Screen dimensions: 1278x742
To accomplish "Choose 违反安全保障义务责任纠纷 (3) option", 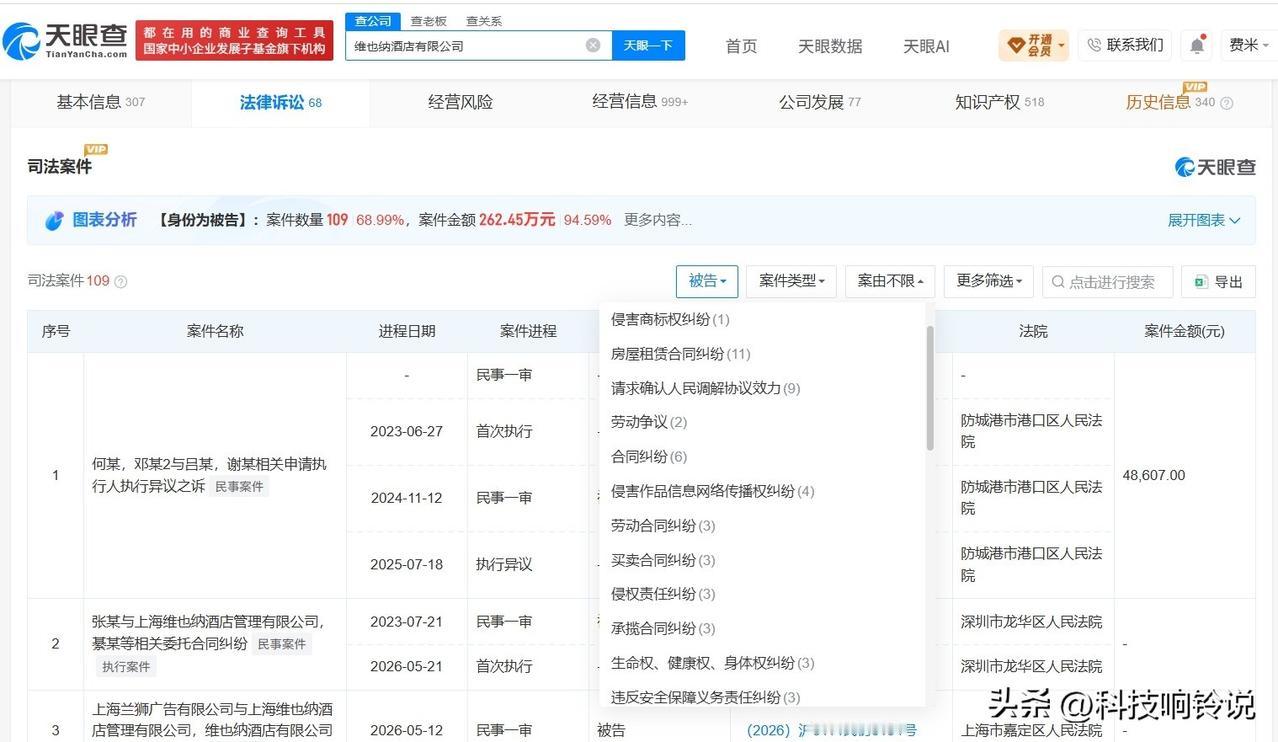I will [x=705, y=697].
